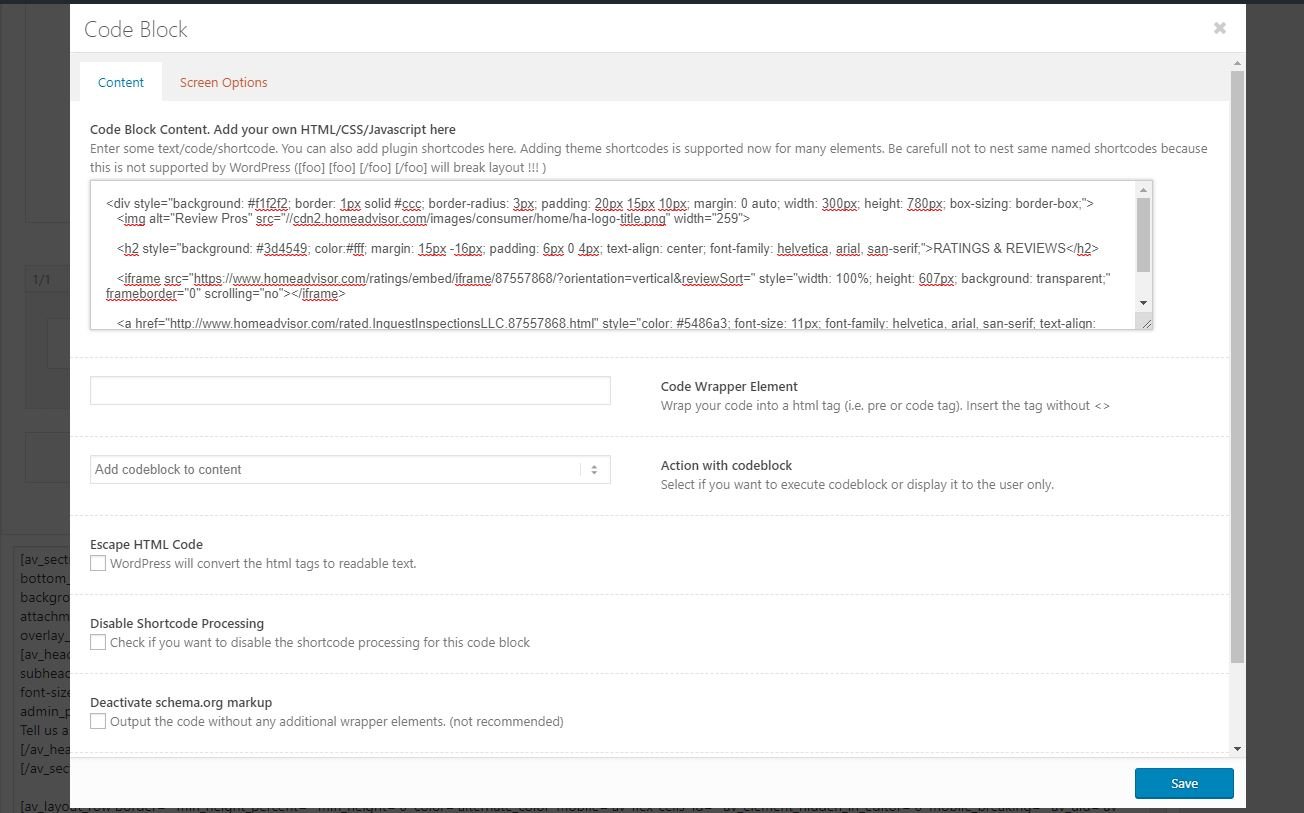Check Disable Shortcode Processing option

98,642
